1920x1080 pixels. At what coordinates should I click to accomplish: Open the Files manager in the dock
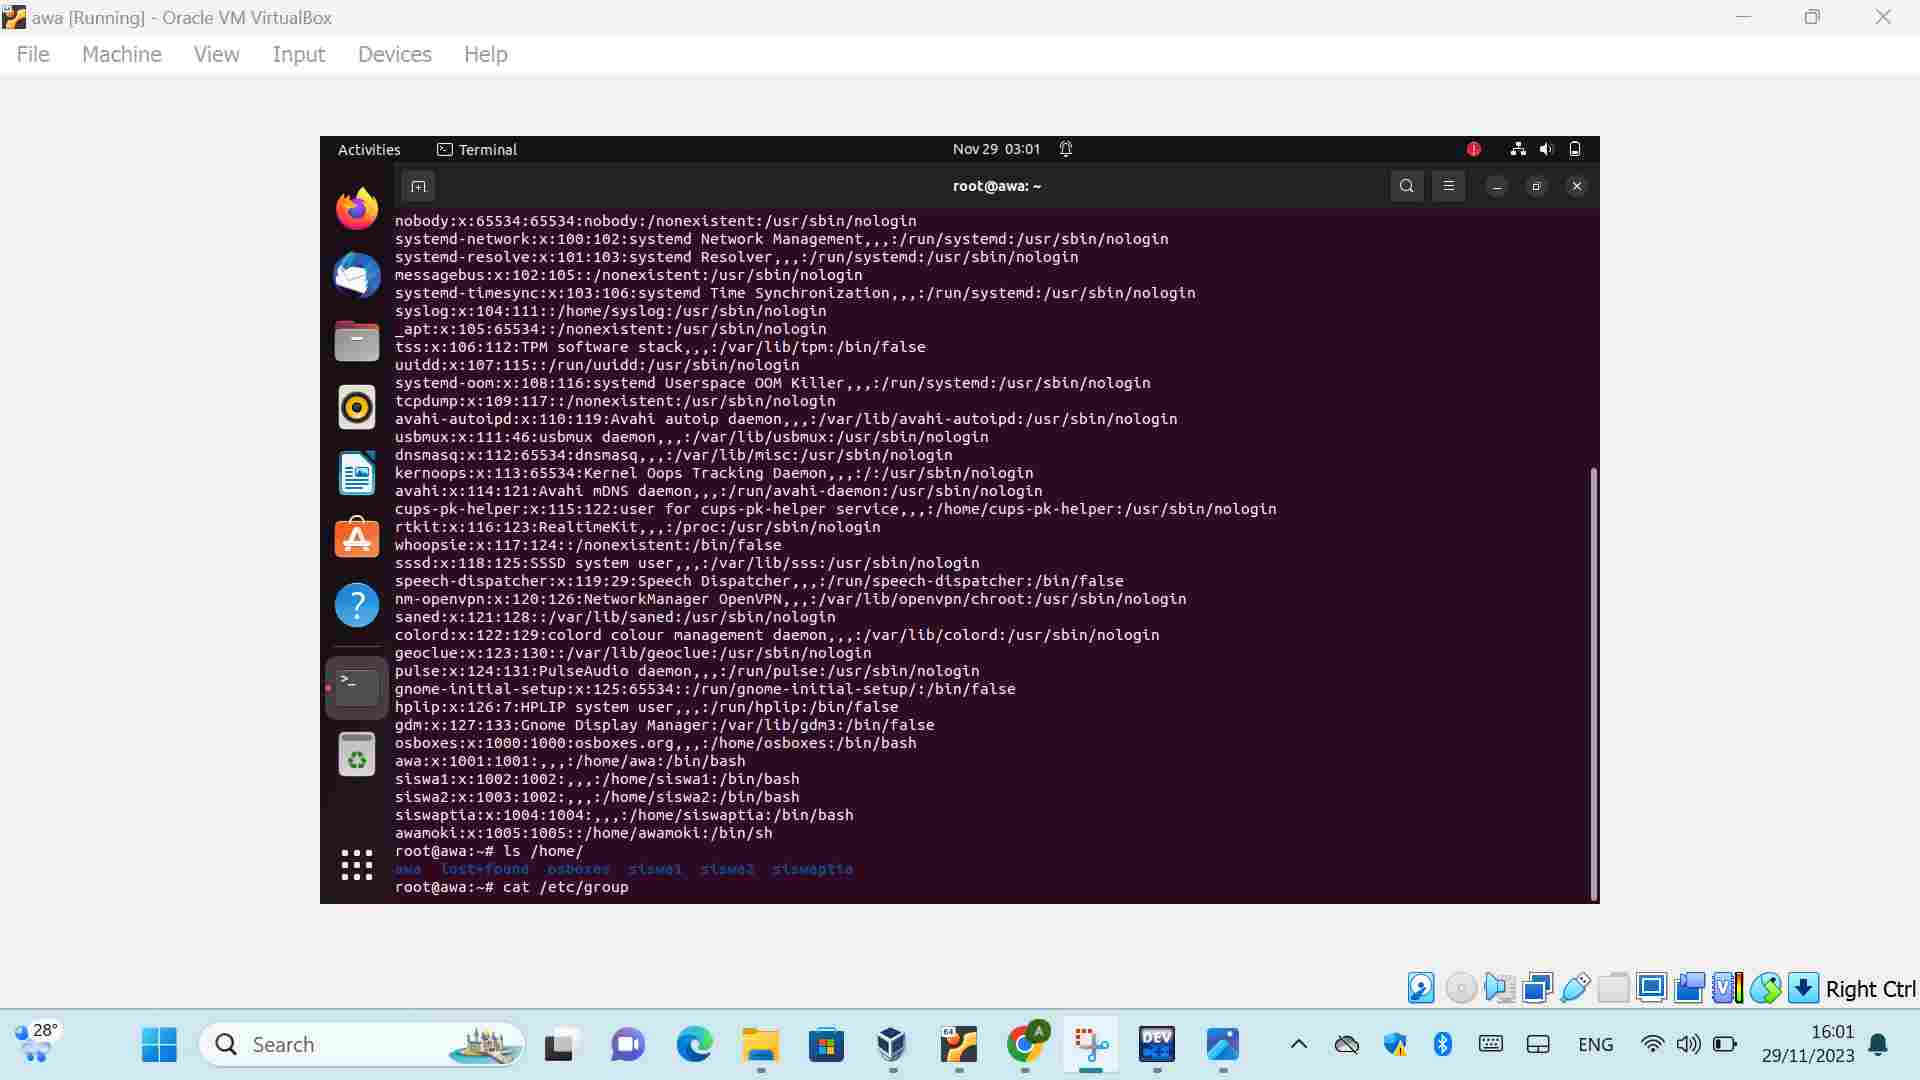[x=357, y=341]
